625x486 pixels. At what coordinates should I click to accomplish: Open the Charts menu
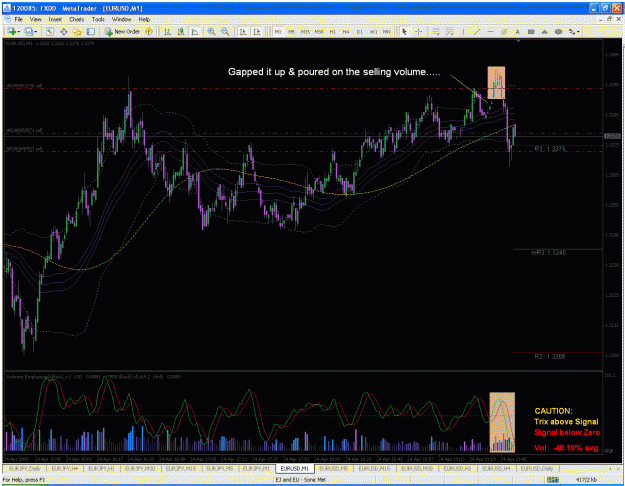(x=77, y=19)
